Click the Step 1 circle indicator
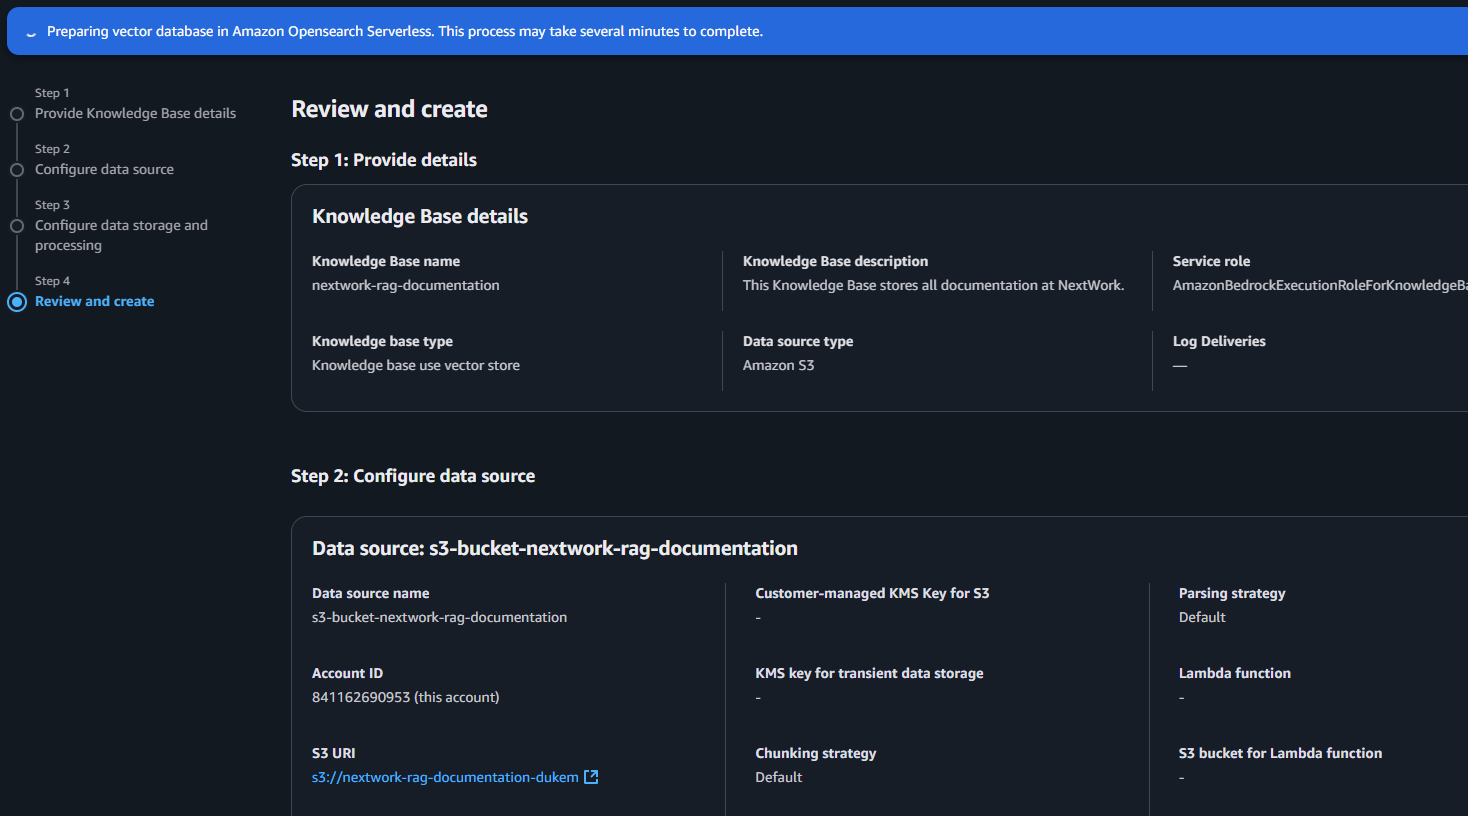 [x=17, y=114]
